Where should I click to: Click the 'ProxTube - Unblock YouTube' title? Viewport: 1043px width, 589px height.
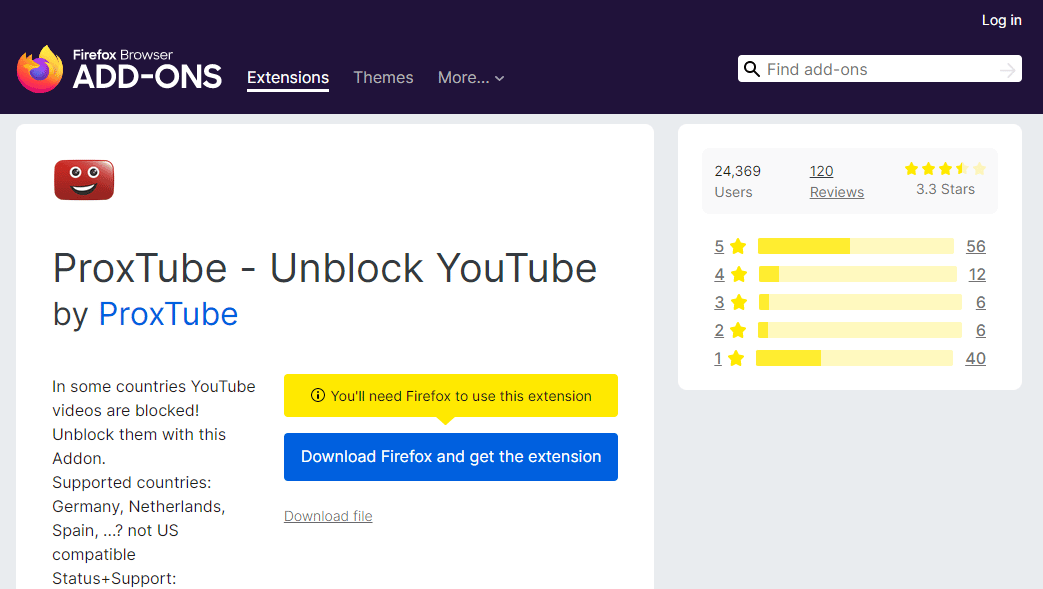point(325,269)
